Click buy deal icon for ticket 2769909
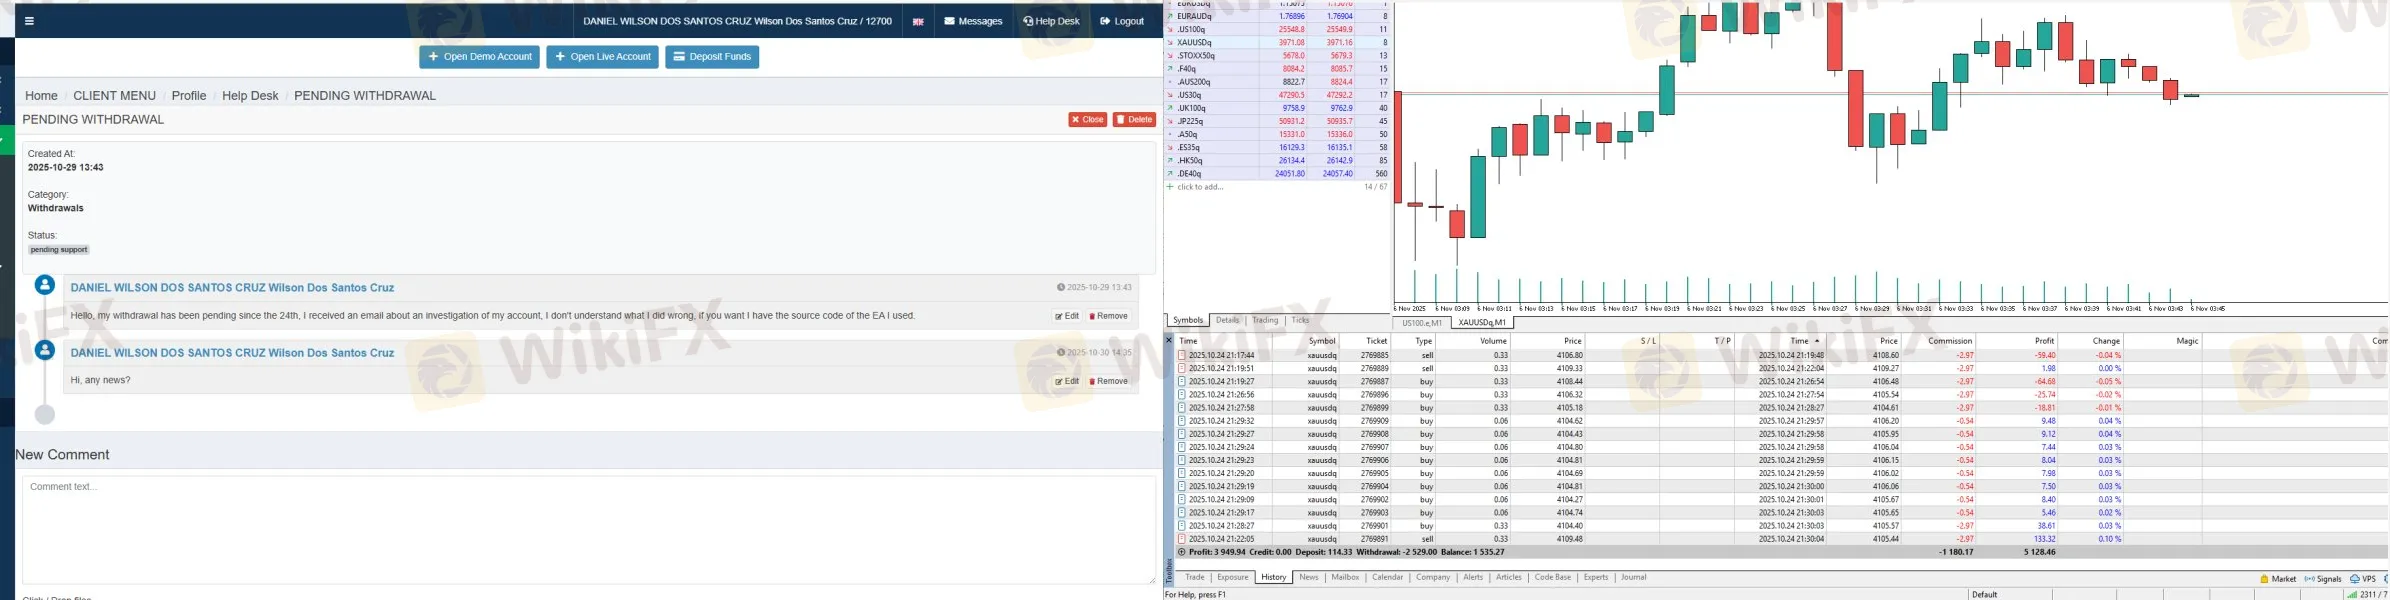Viewport: 2390px width, 600px height. click(x=1182, y=421)
